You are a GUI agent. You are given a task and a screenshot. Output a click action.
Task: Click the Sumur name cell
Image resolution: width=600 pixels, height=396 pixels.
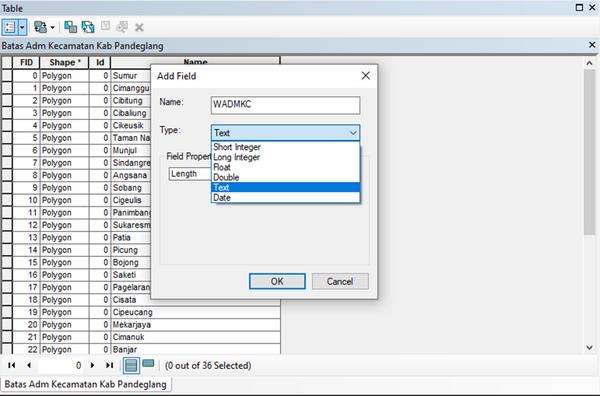131,76
